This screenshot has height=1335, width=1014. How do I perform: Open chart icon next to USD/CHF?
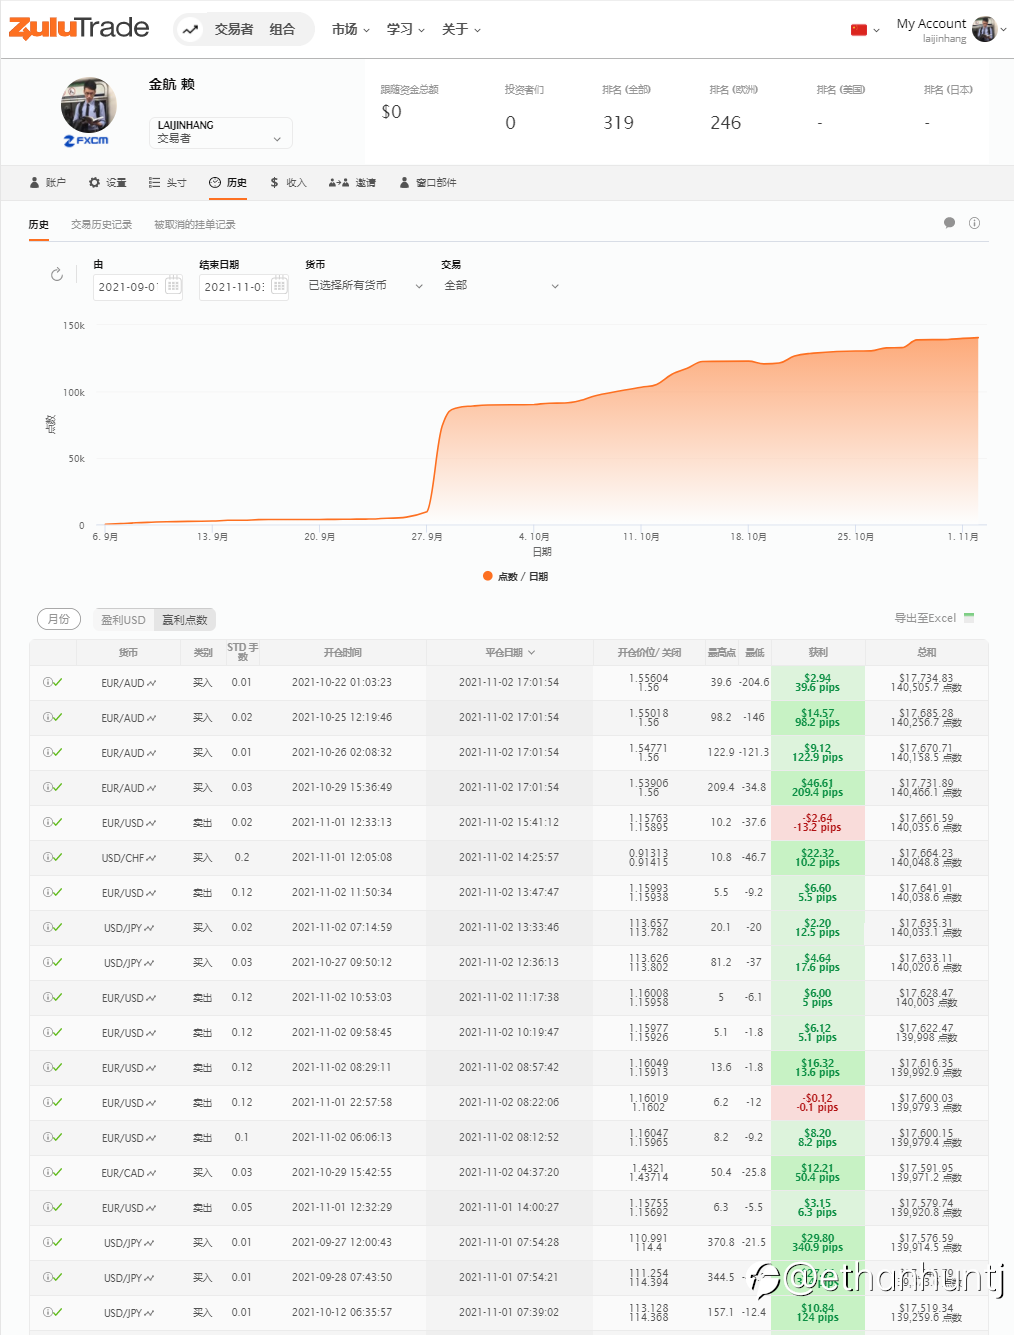click(152, 858)
